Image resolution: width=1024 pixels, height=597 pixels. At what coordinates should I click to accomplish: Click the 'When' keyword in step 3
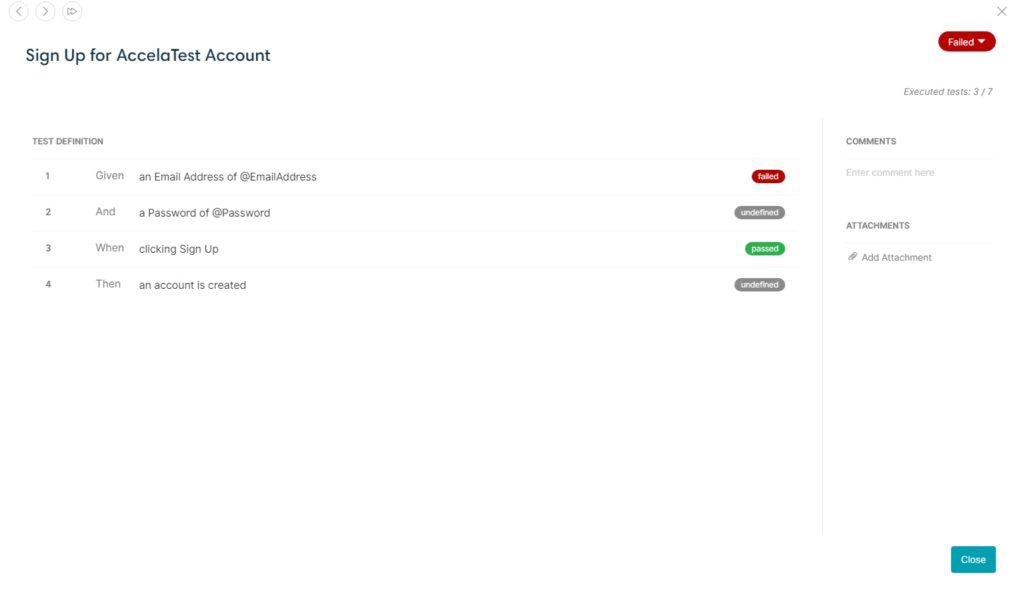[109, 248]
